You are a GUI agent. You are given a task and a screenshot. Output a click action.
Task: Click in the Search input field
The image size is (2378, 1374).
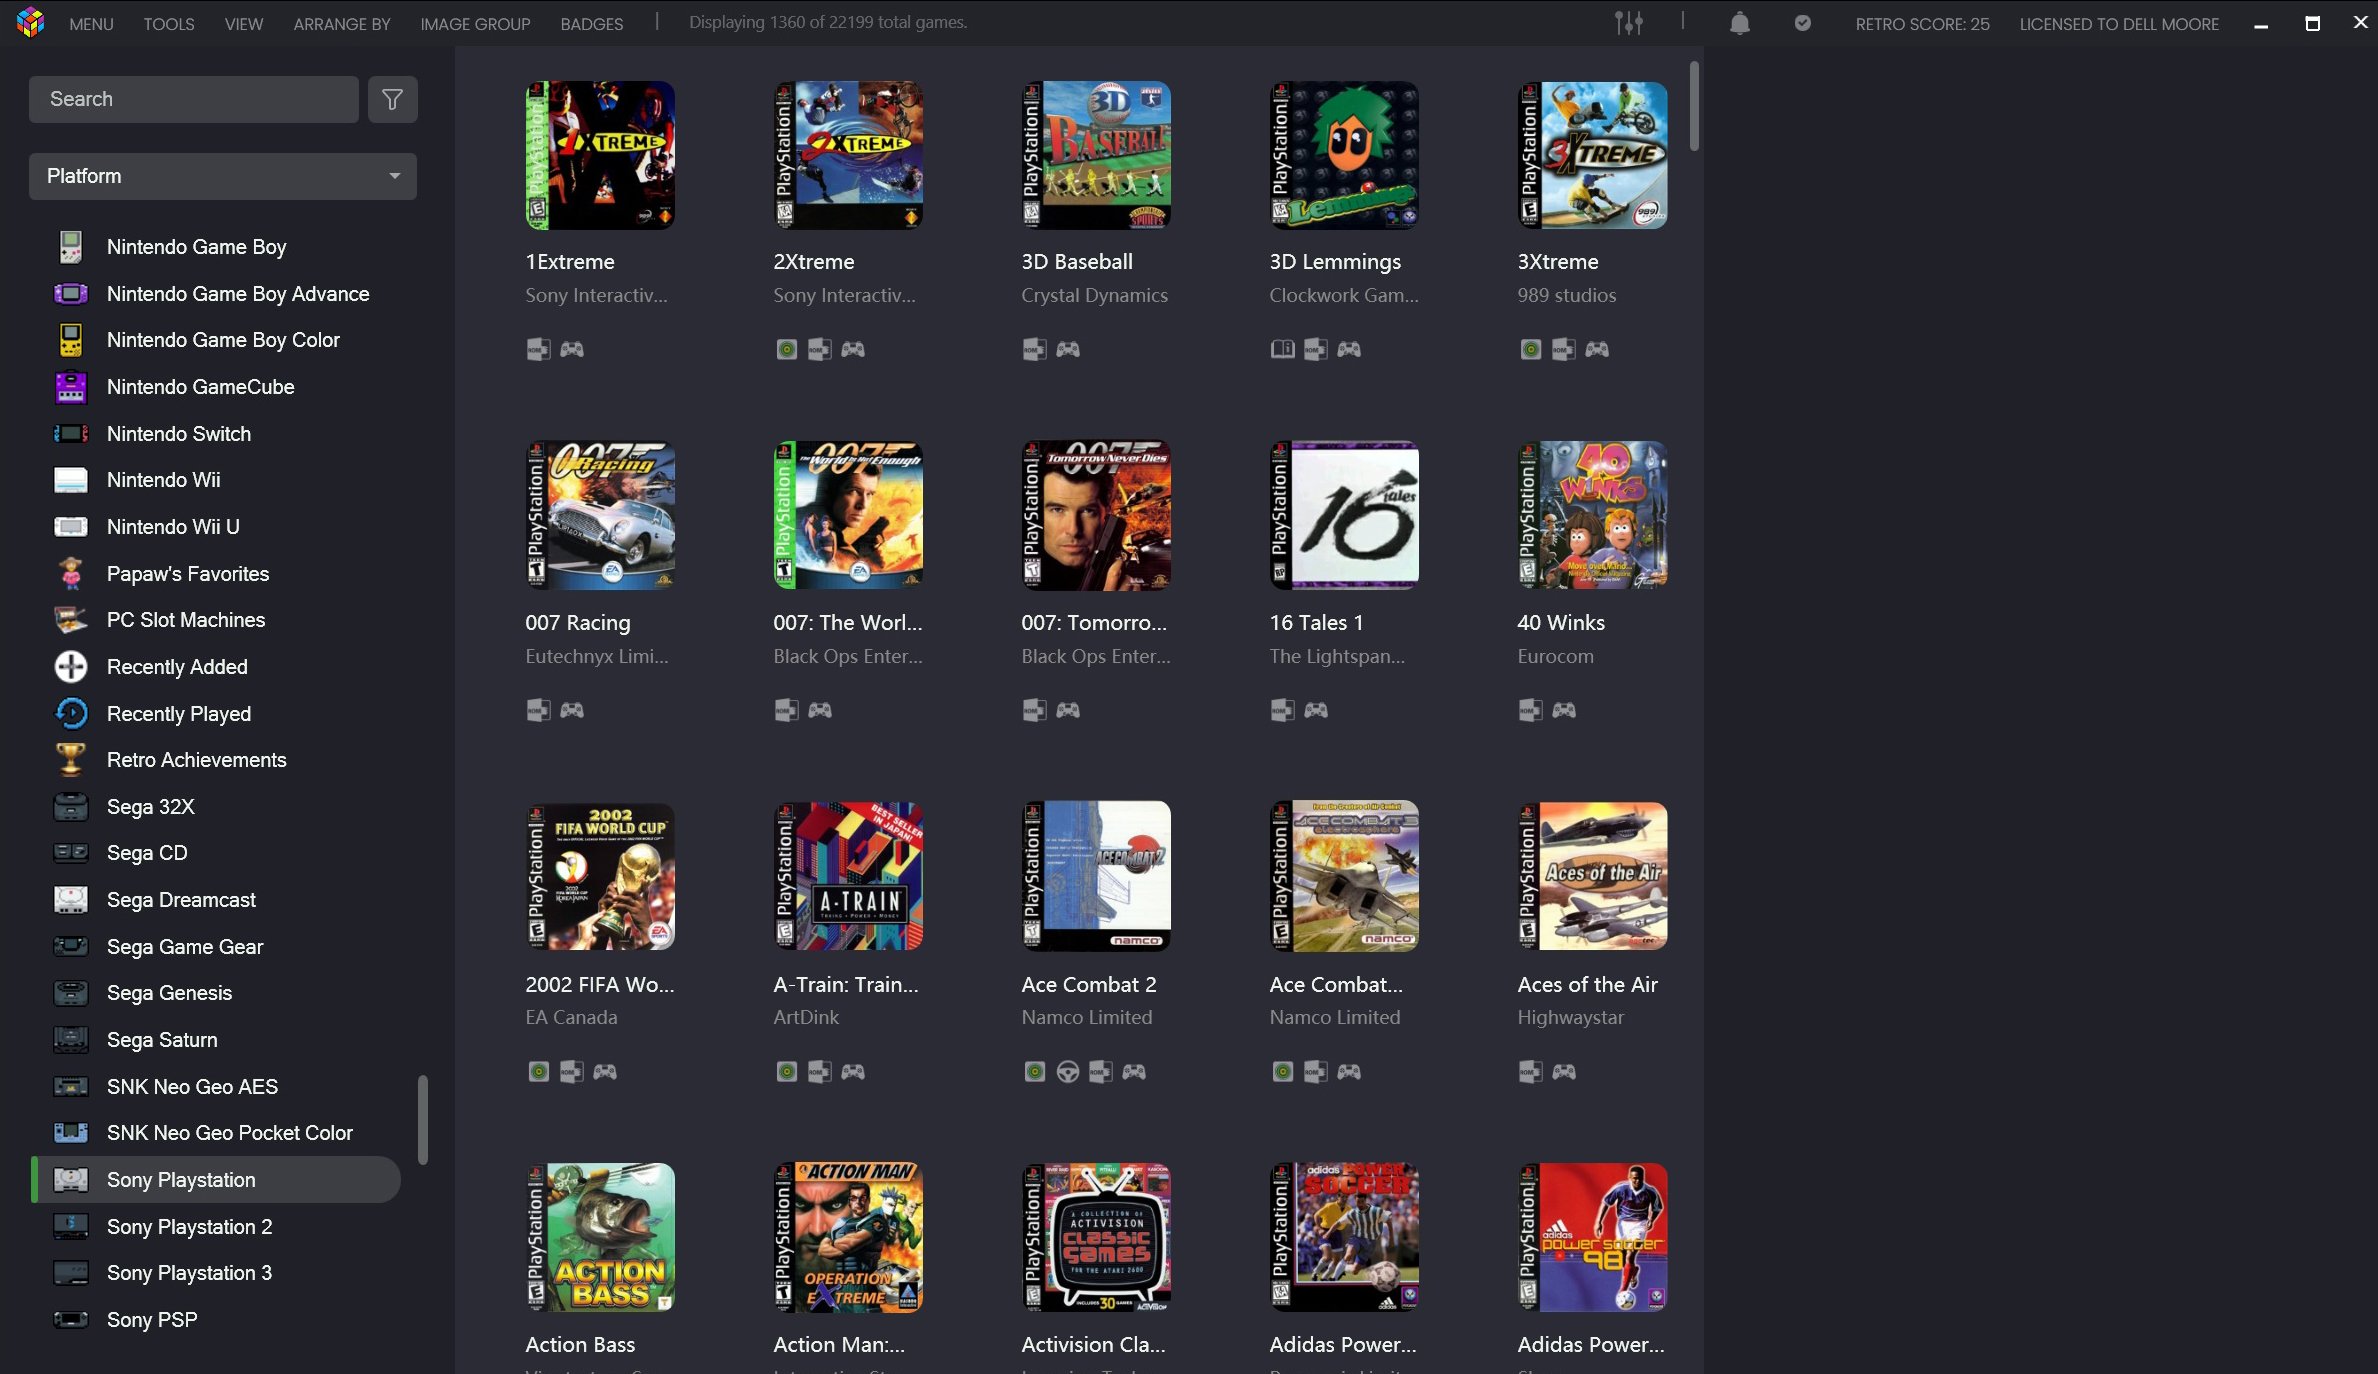194,99
